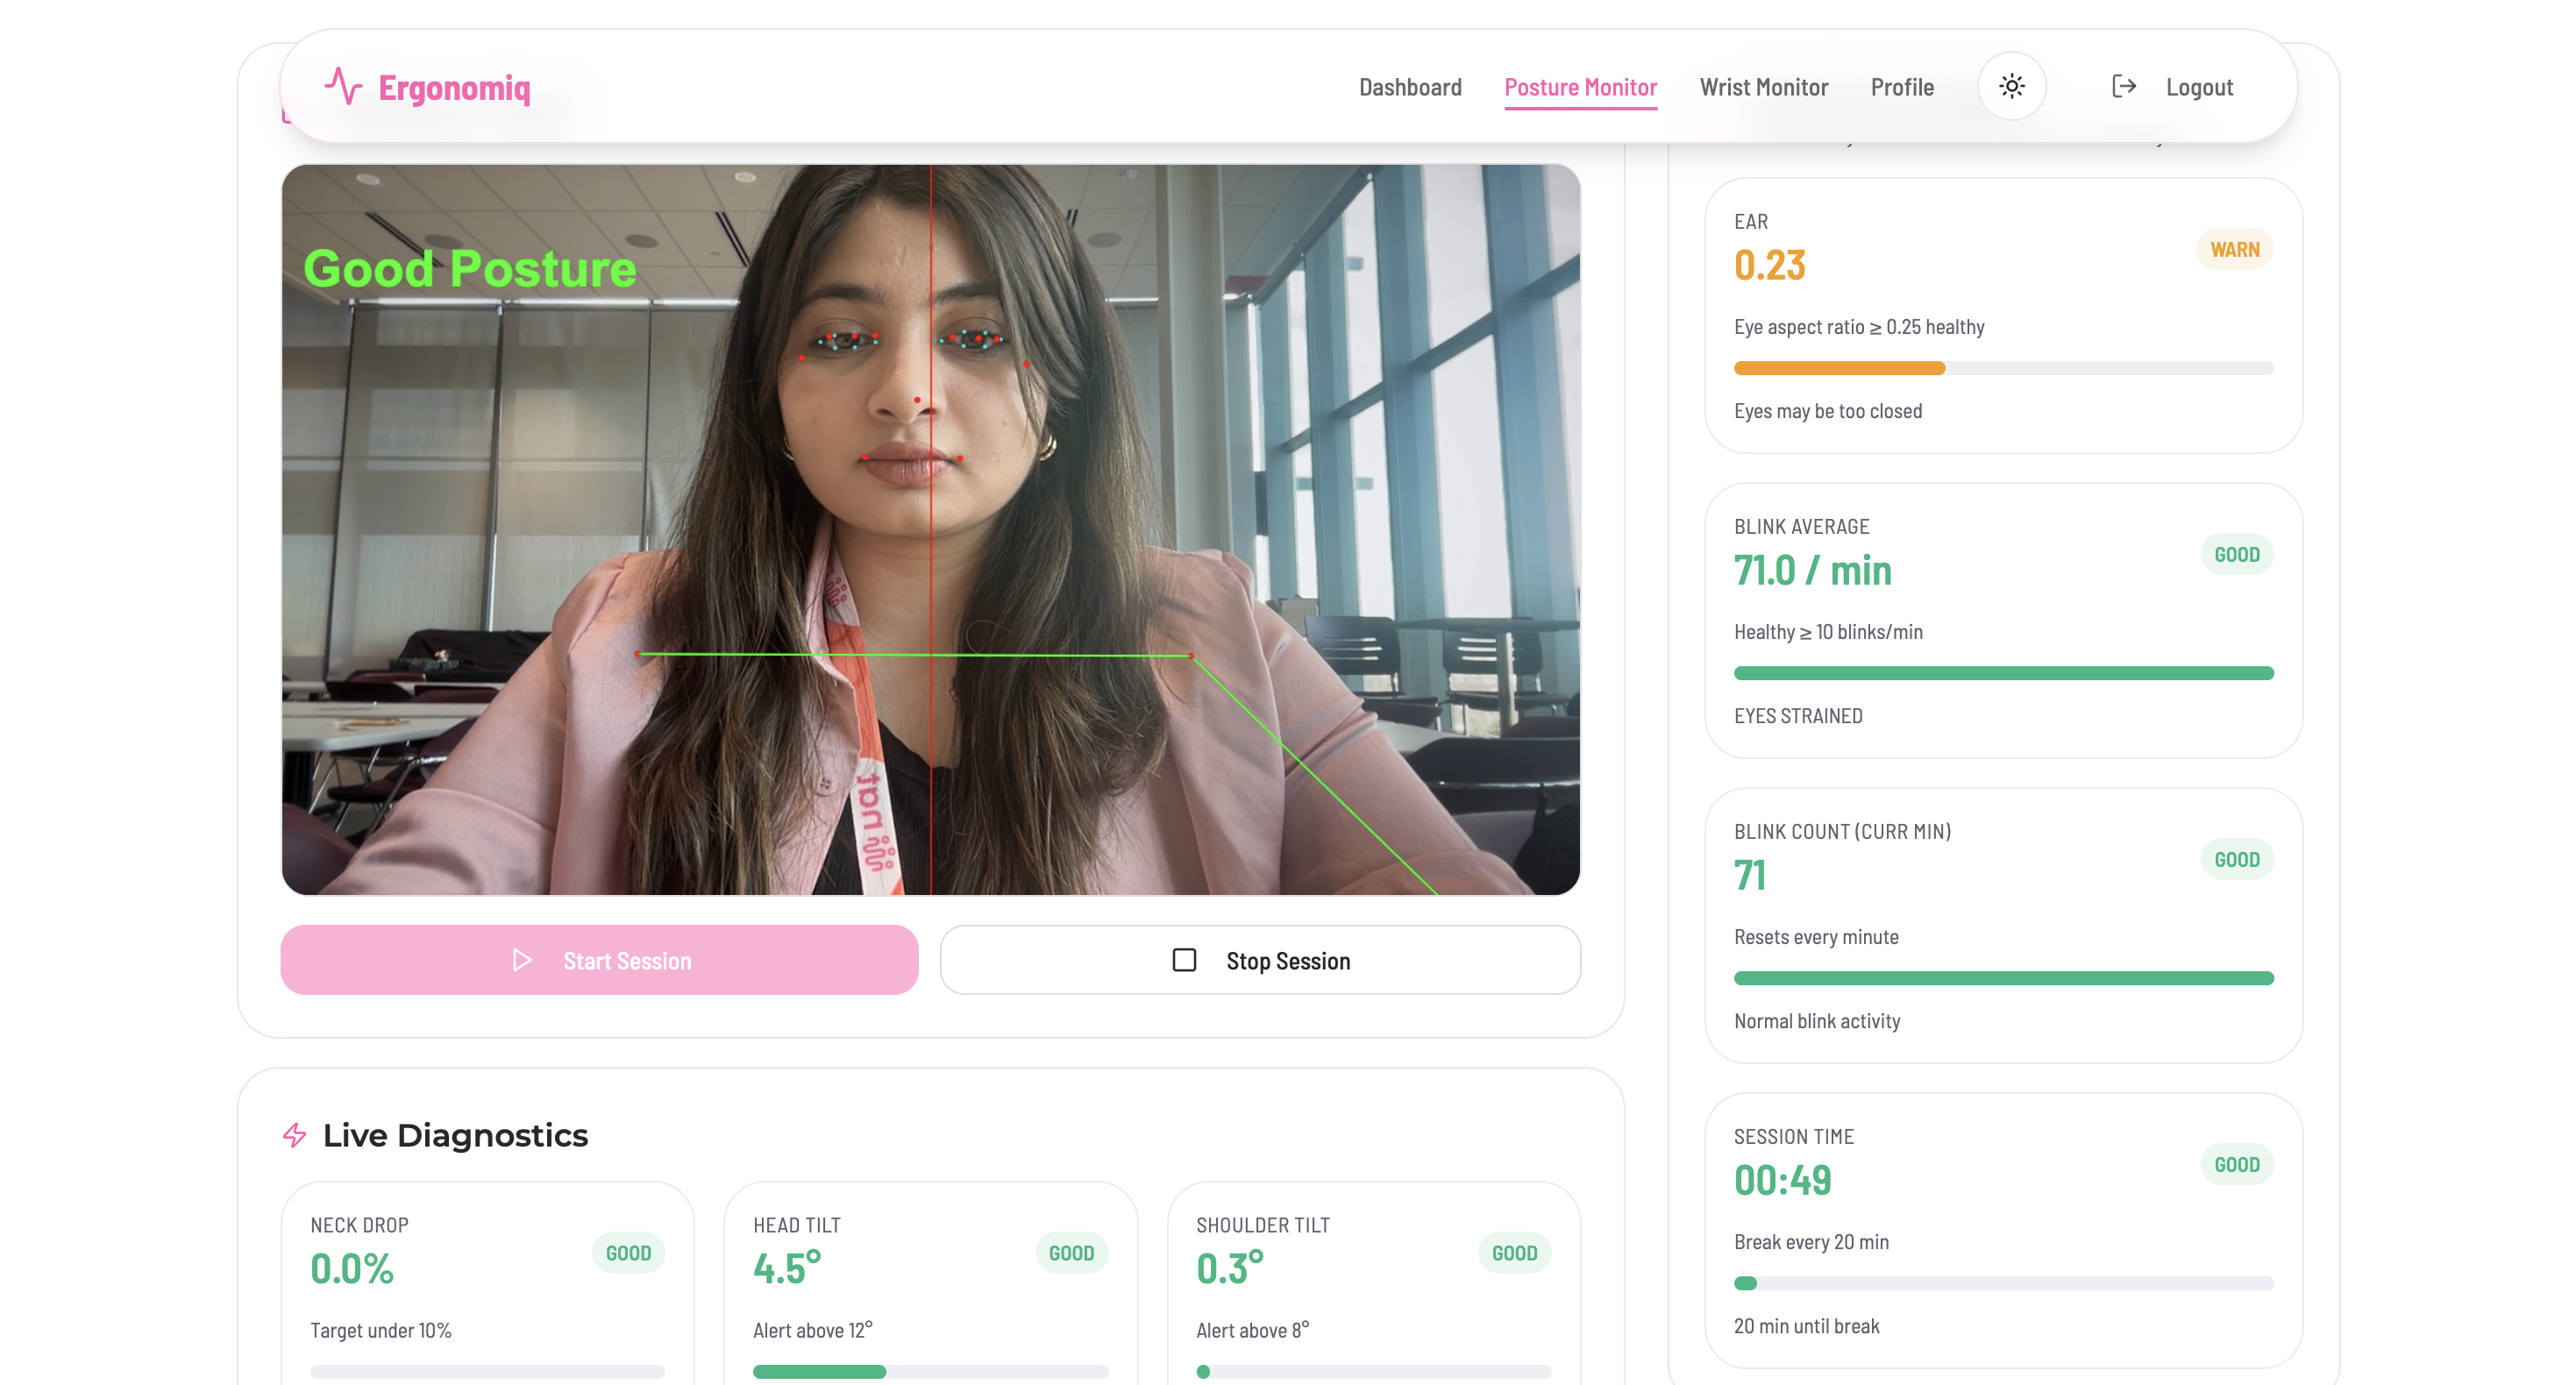The height and width of the screenshot is (1385, 2576).
Task: Click the square stop icon
Action: [1184, 960]
